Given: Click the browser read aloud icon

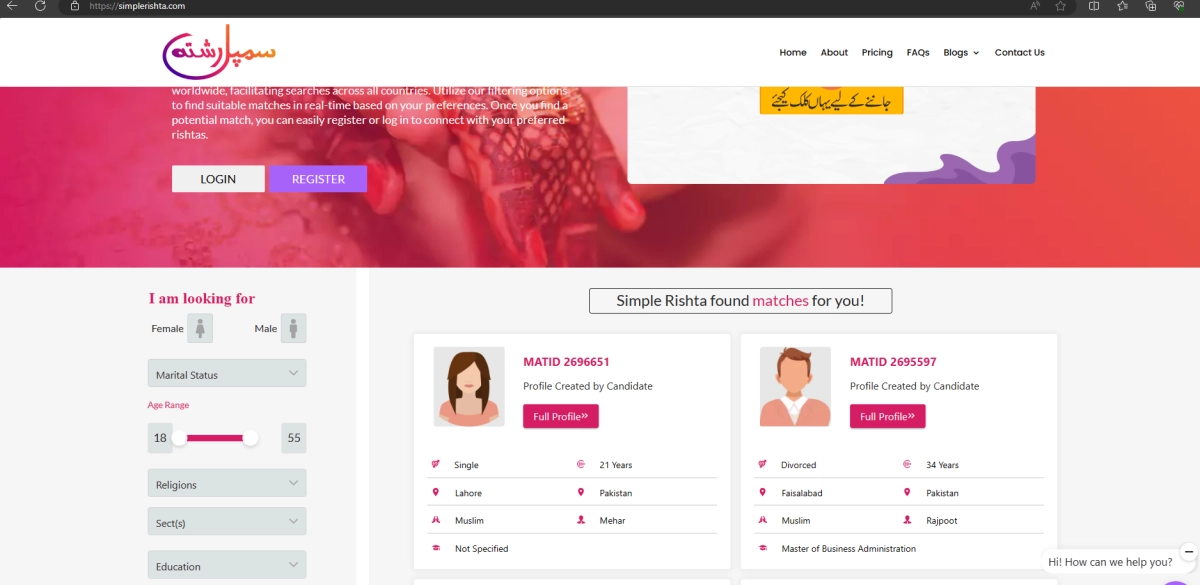Looking at the screenshot, I should 1035,6.
